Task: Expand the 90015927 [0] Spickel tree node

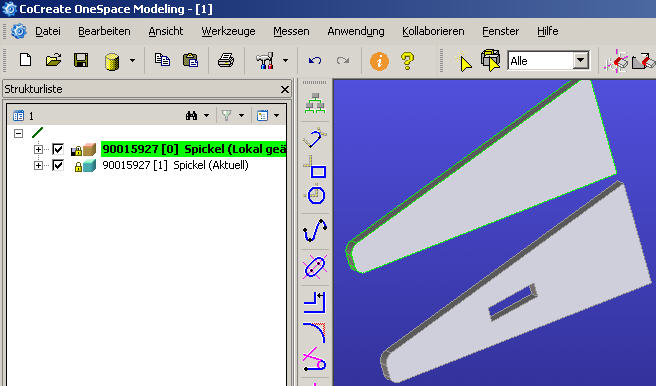Action: (x=38, y=149)
